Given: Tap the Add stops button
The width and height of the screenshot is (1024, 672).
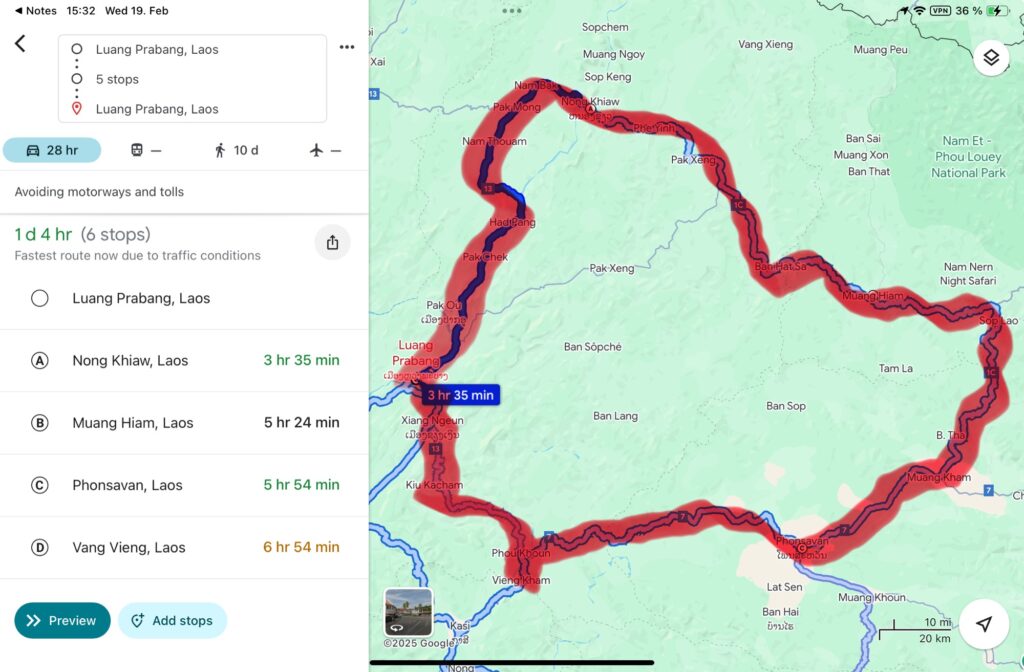Looking at the screenshot, I should pos(172,620).
